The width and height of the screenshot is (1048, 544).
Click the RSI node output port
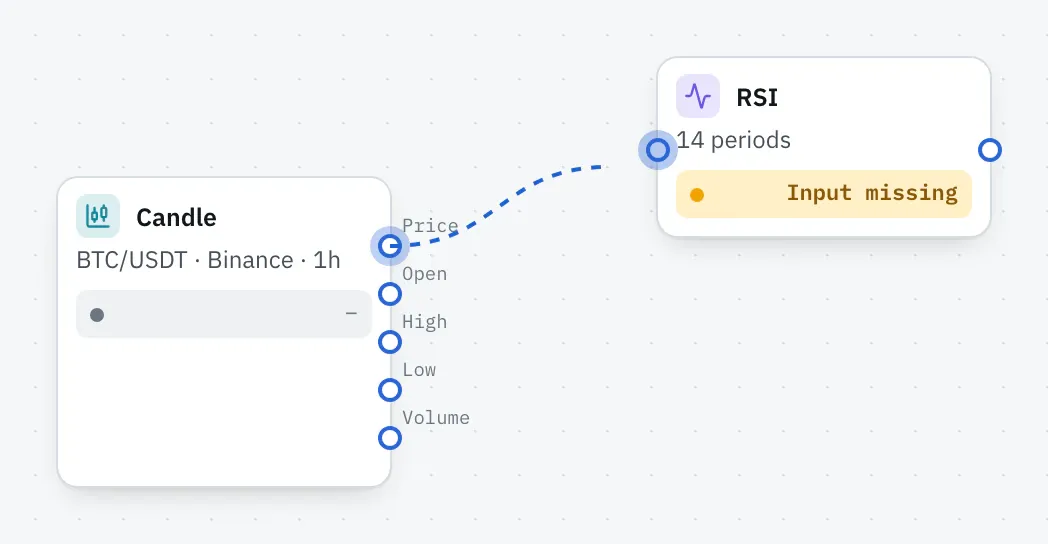pyautogui.click(x=990, y=150)
